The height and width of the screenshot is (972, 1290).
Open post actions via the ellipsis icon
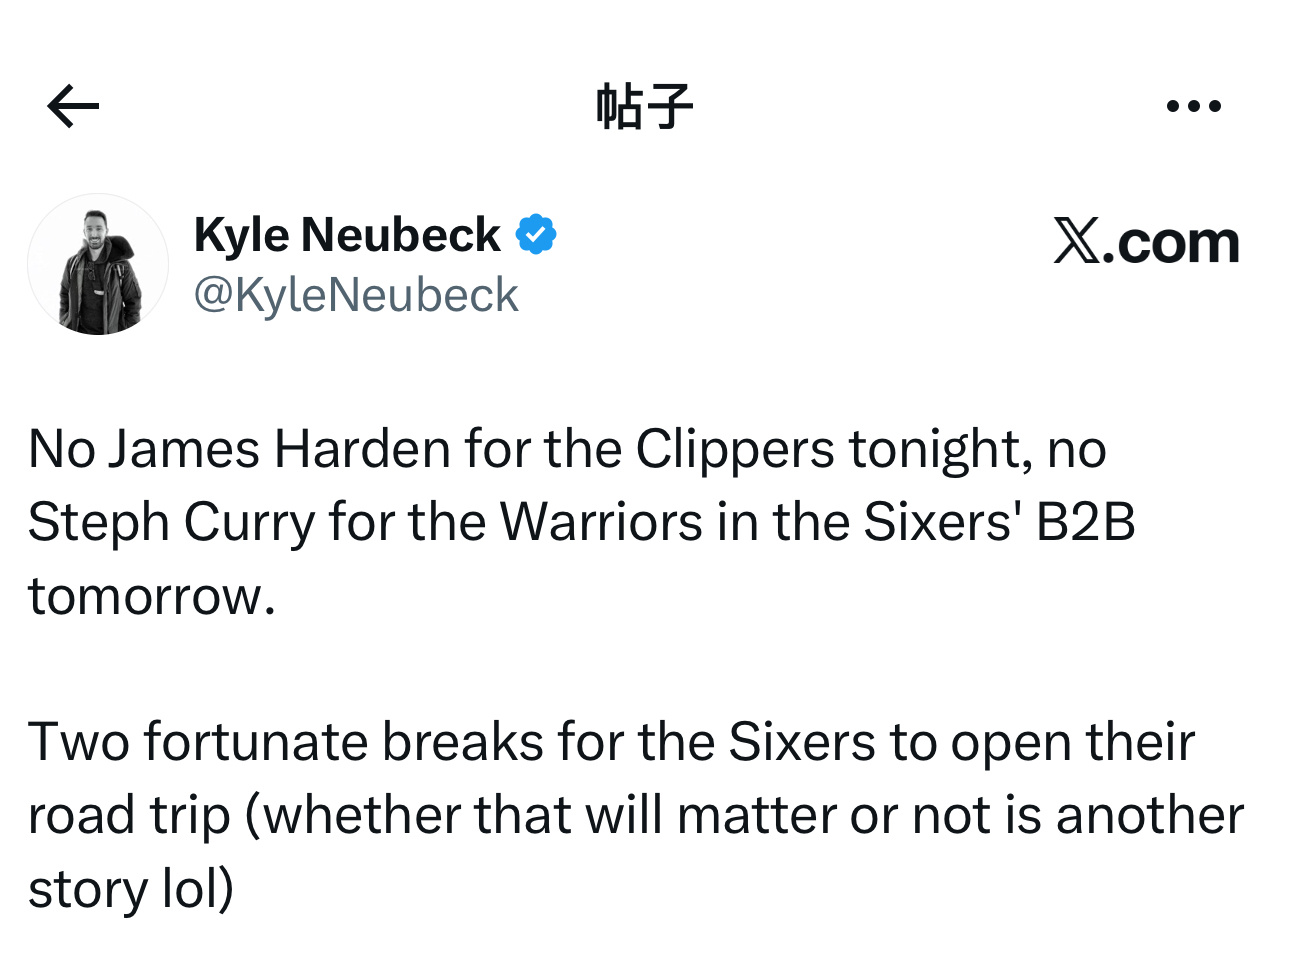pos(1193,105)
